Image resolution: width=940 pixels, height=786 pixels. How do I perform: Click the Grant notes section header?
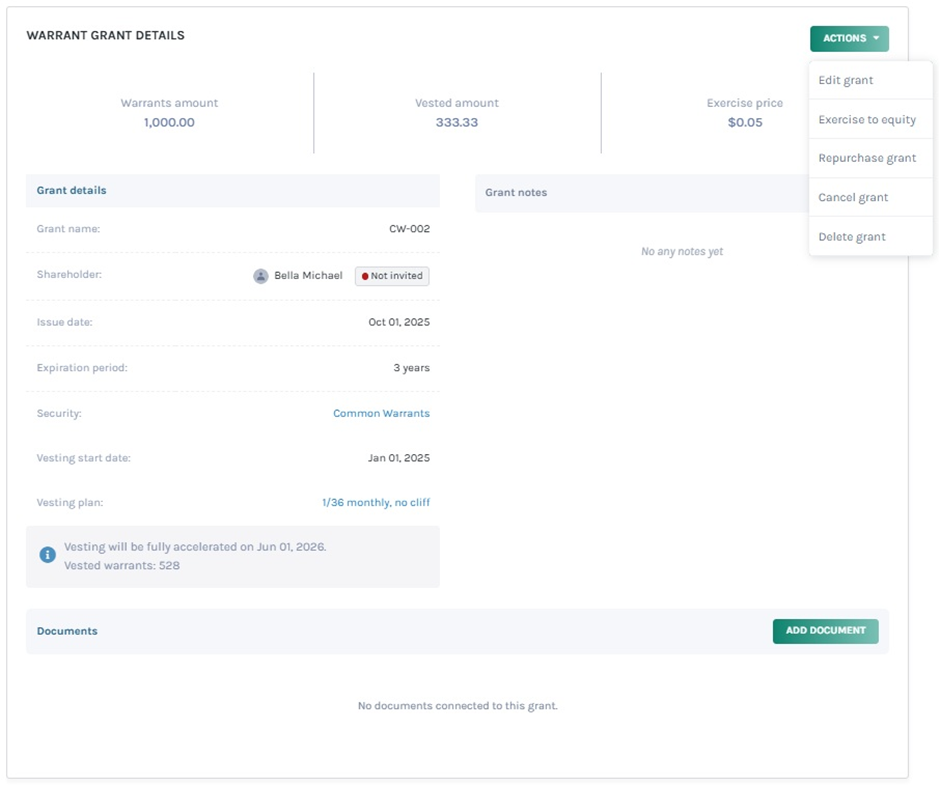(516, 193)
